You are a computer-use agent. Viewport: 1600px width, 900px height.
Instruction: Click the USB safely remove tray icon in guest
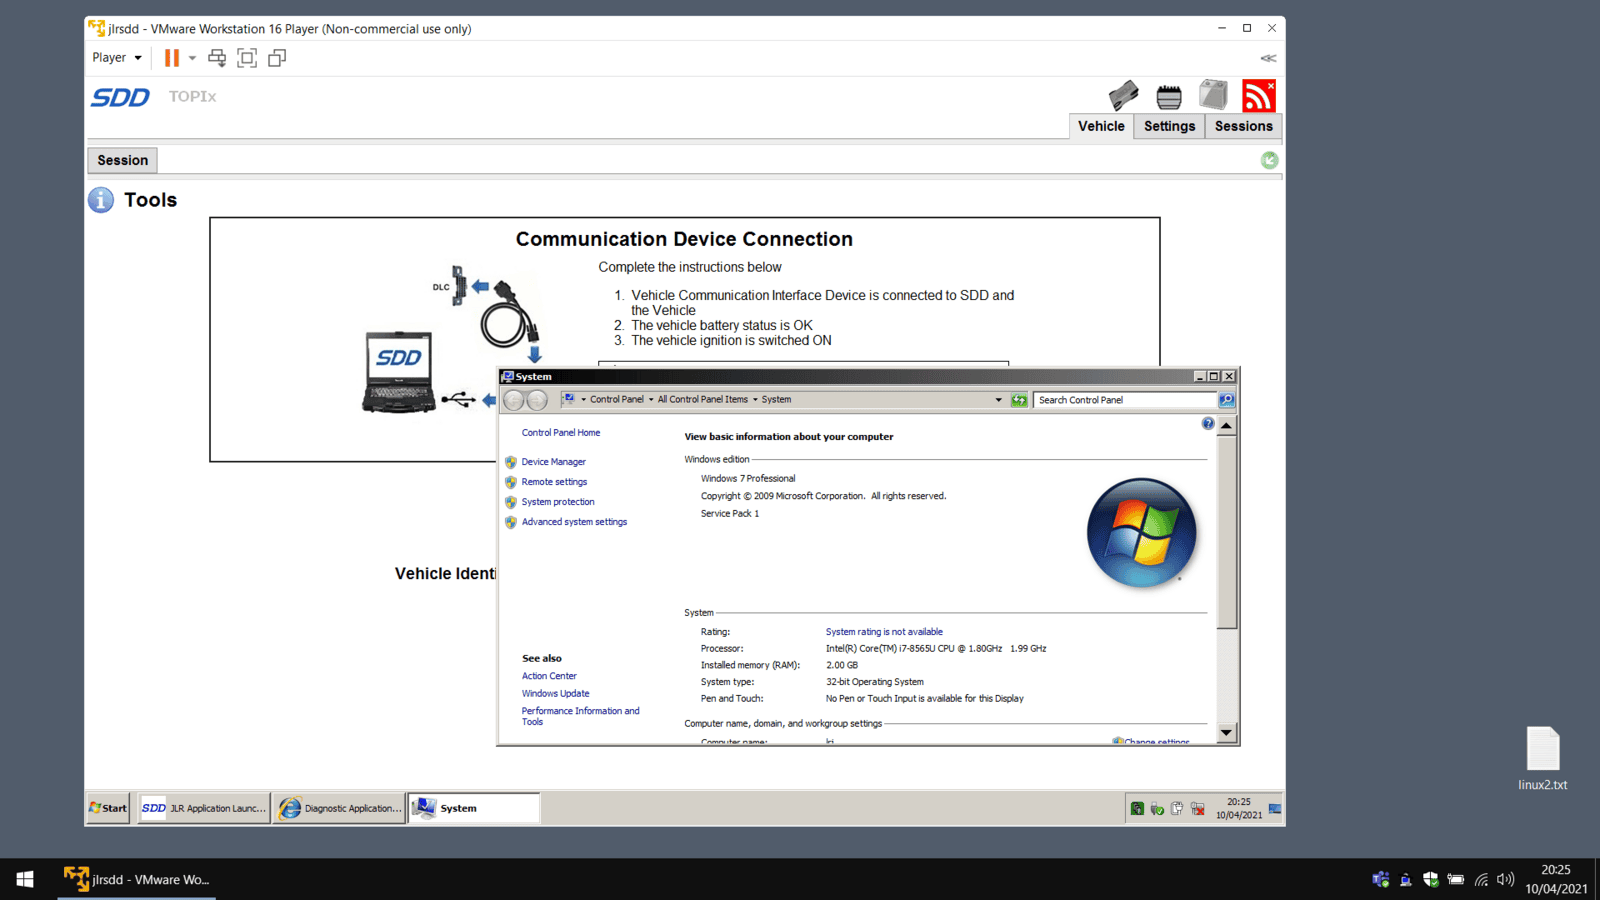(1157, 808)
